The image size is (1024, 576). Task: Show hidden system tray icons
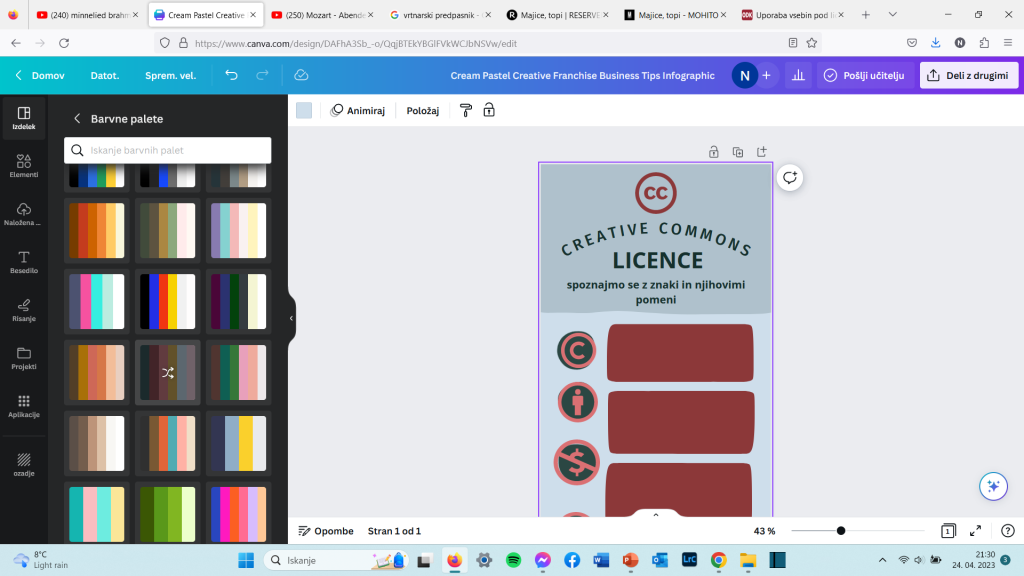coord(882,560)
